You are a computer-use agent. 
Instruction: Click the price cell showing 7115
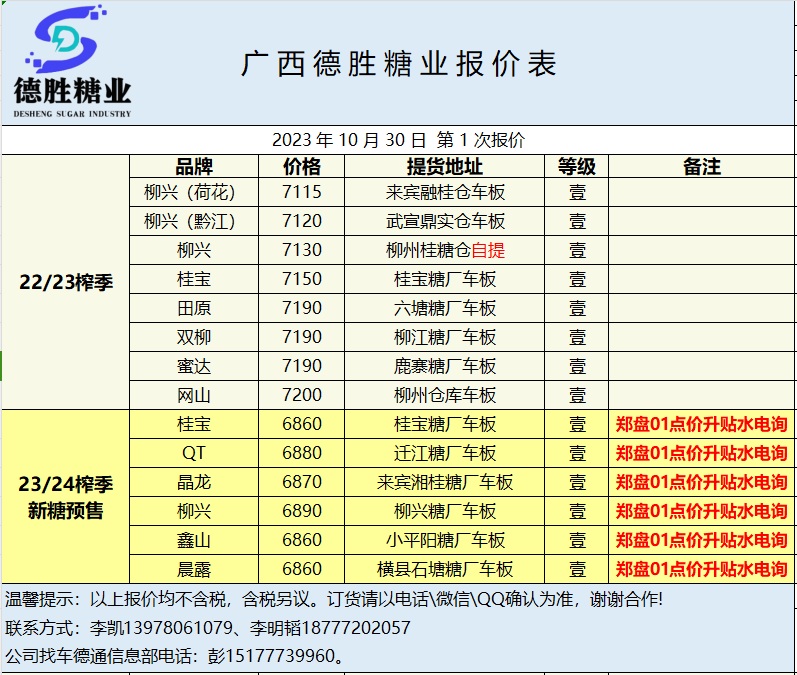(x=302, y=192)
